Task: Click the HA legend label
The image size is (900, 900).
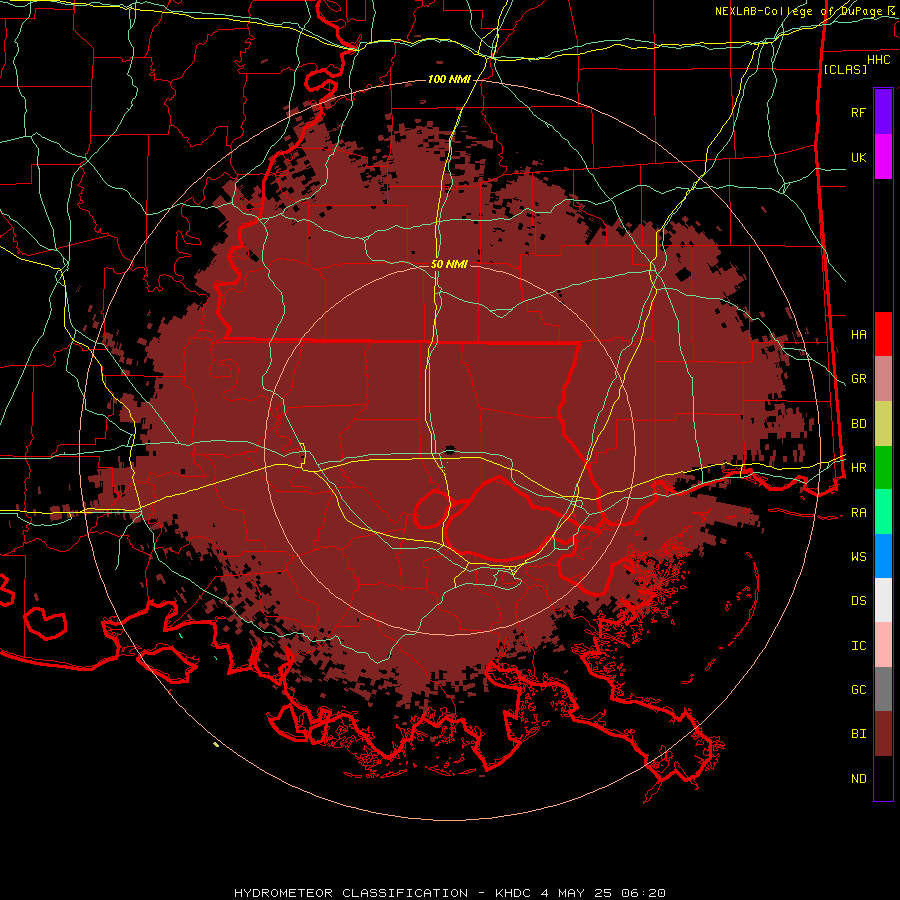Action: [859, 335]
